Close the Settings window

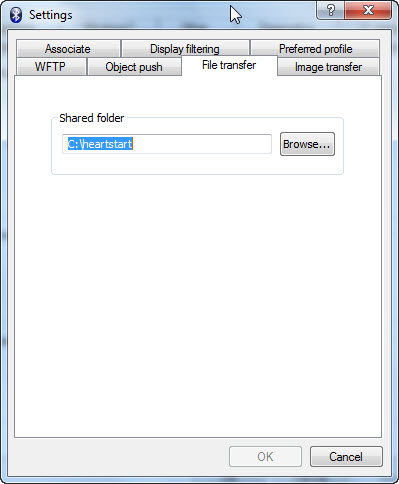pyautogui.click(x=368, y=10)
